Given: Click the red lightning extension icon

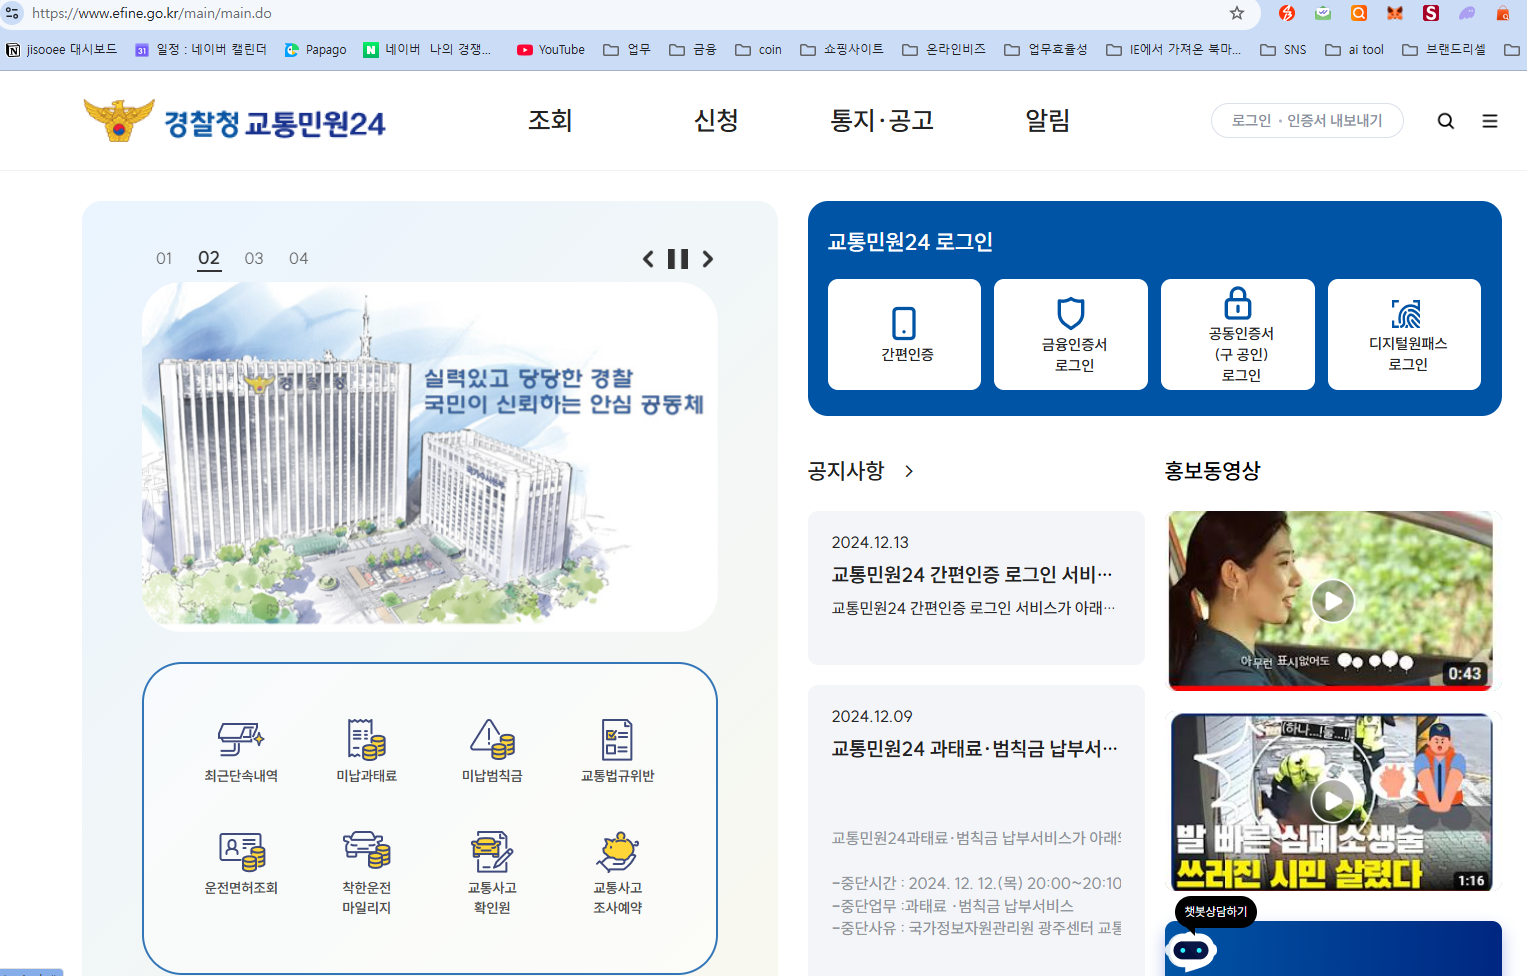Looking at the screenshot, I should coord(1287,13).
